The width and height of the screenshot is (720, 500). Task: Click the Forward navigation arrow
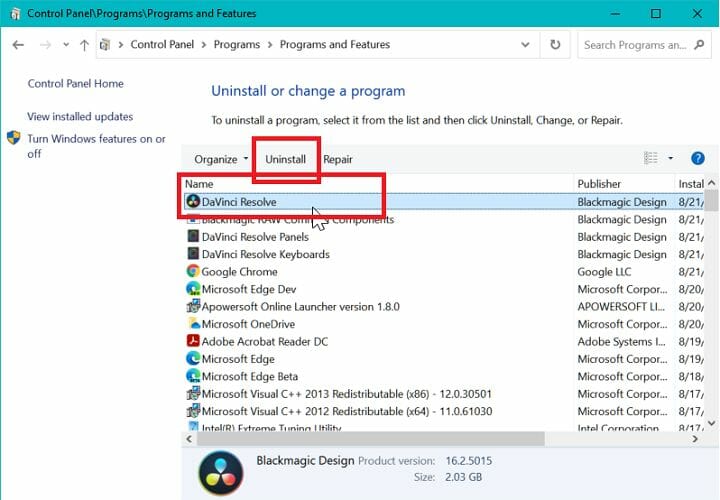point(45,45)
